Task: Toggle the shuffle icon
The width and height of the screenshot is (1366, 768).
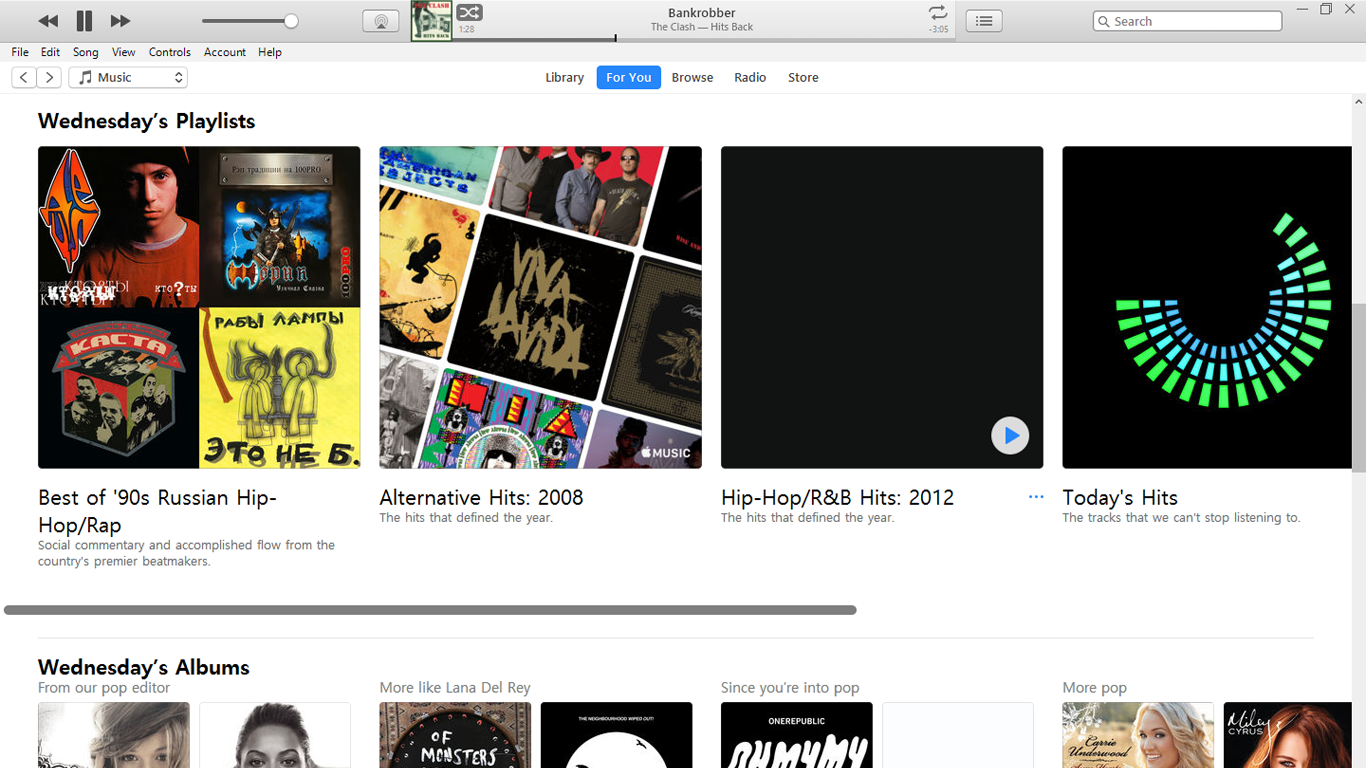Action: [x=469, y=12]
